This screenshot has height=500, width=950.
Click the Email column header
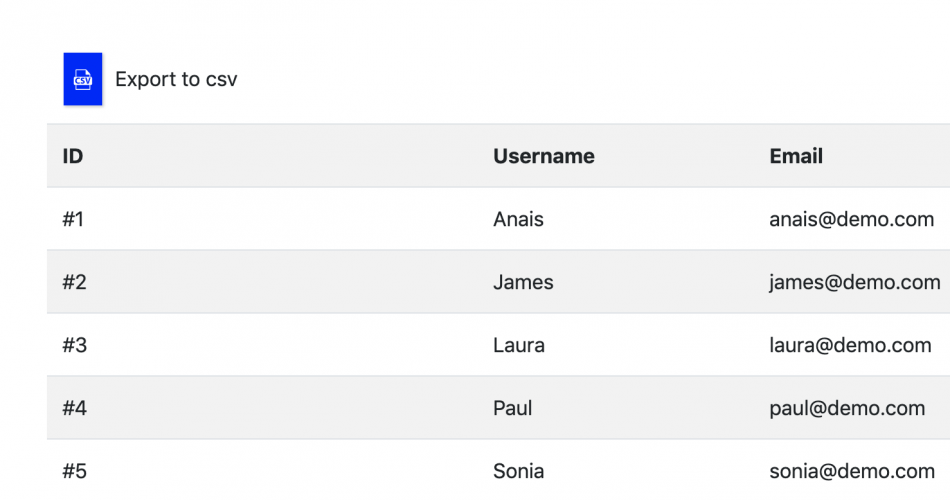(x=796, y=156)
